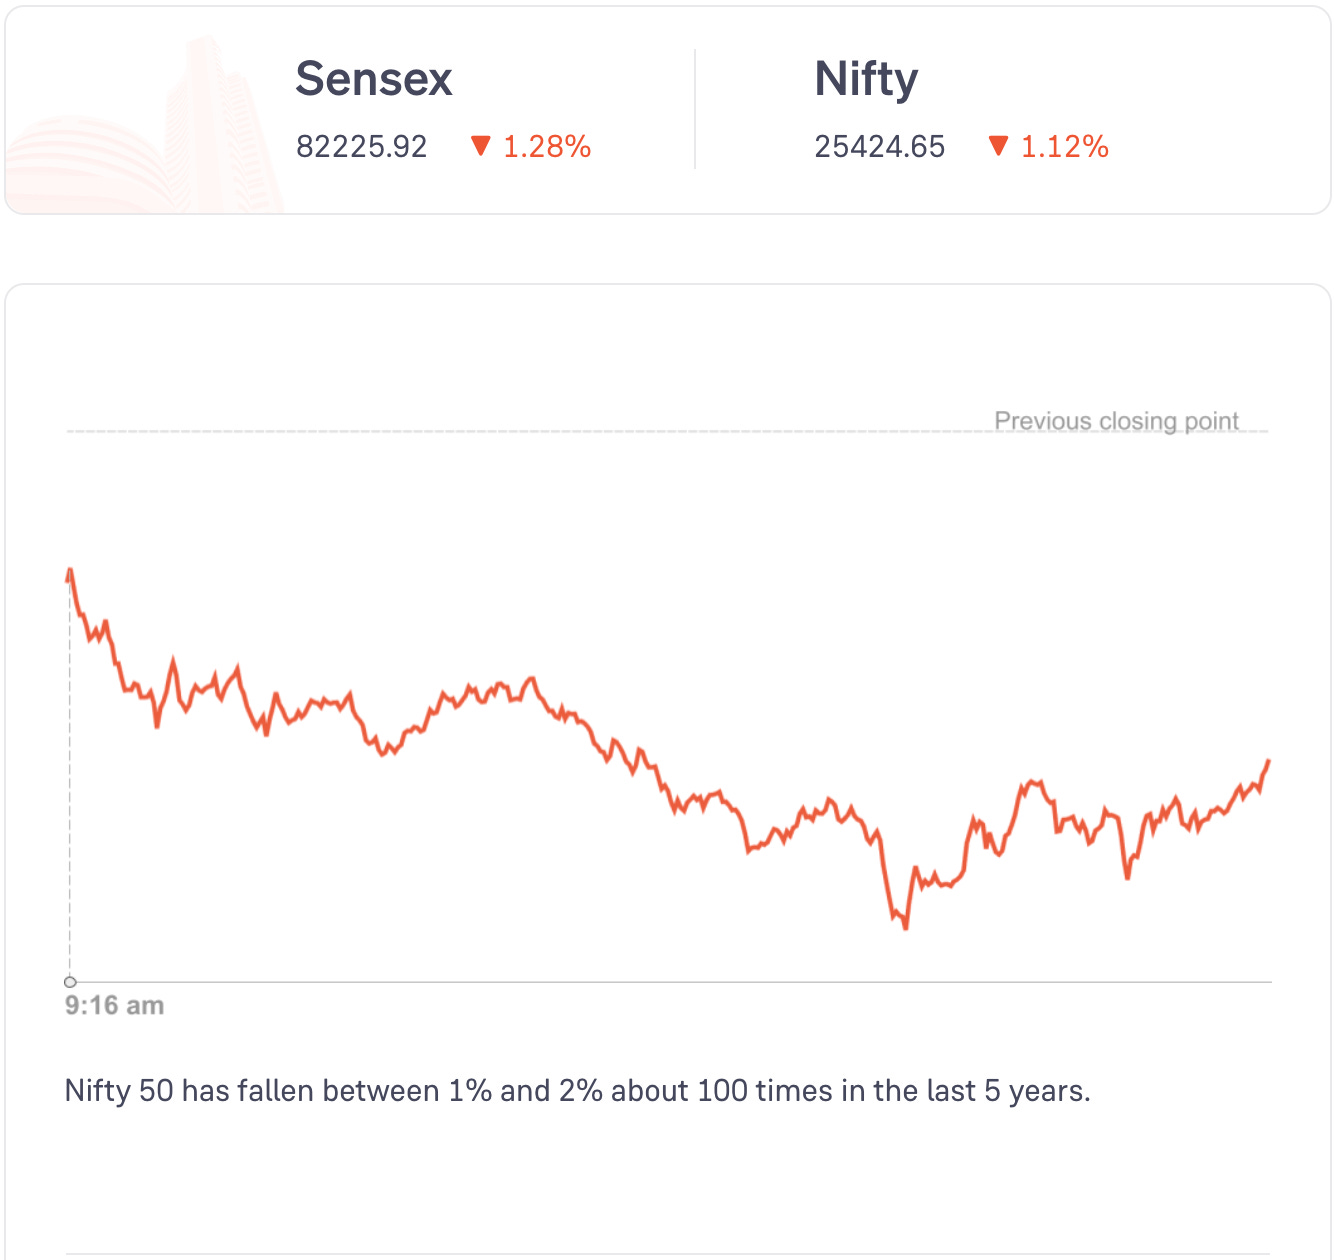This screenshot has width=1334, height=1260.
Task: Click the Nifty red down-triangle icon
Action: 998,146
